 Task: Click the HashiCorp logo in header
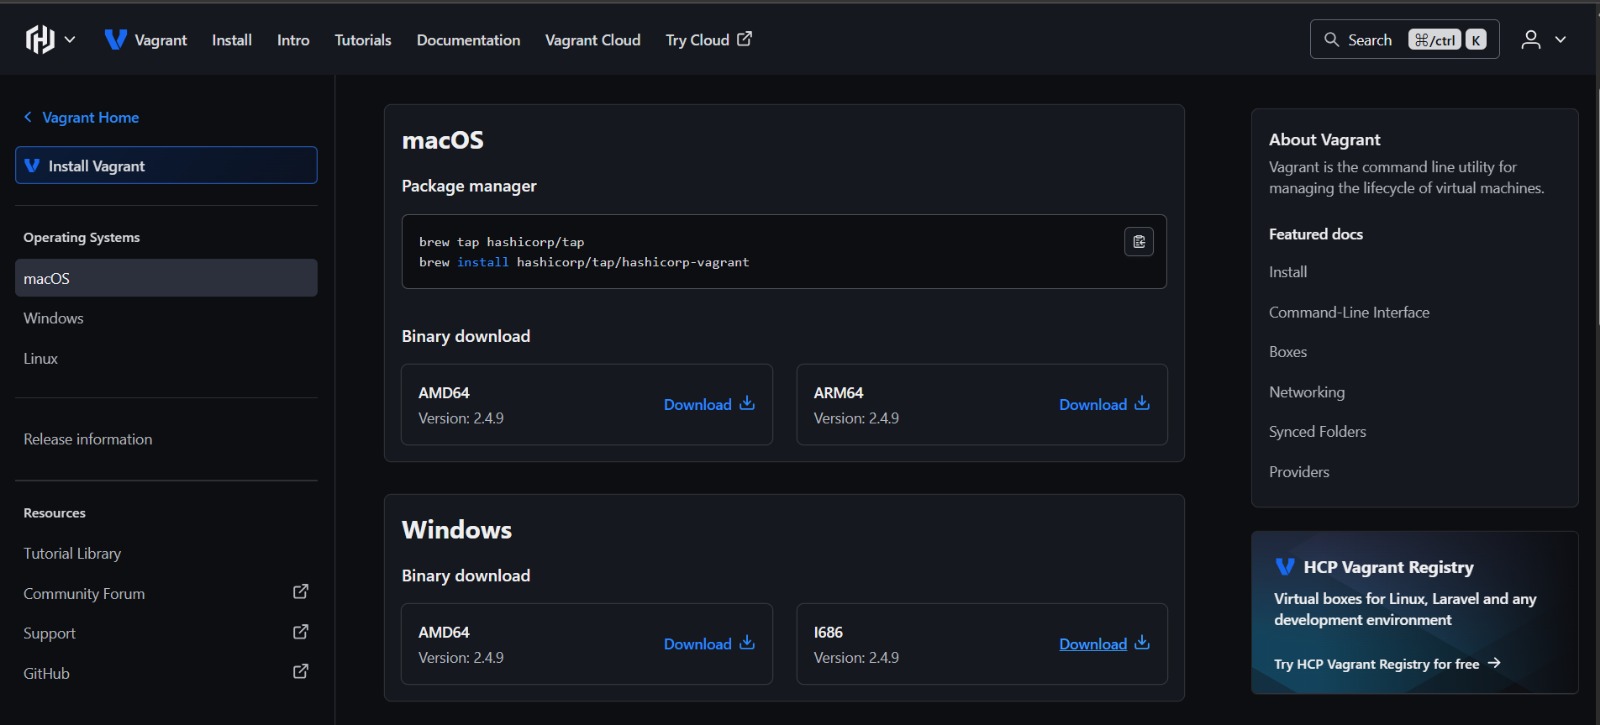pos(40,40)
